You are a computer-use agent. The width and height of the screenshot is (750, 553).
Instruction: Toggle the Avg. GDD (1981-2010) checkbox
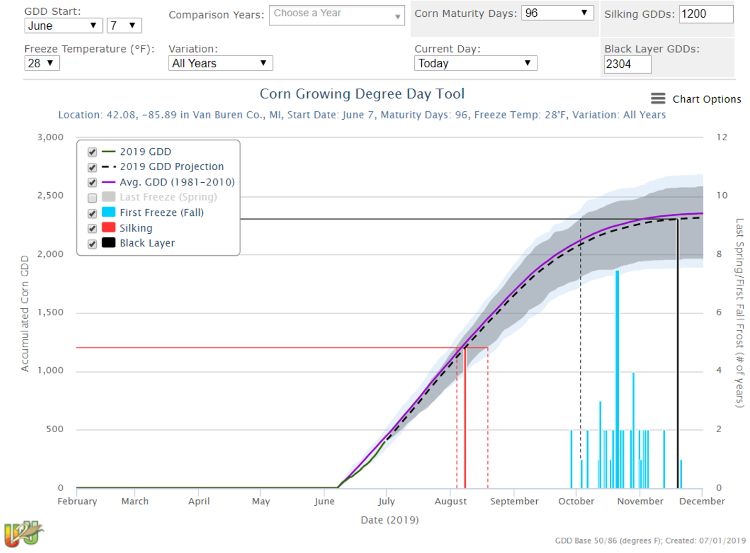pos(92,183)
